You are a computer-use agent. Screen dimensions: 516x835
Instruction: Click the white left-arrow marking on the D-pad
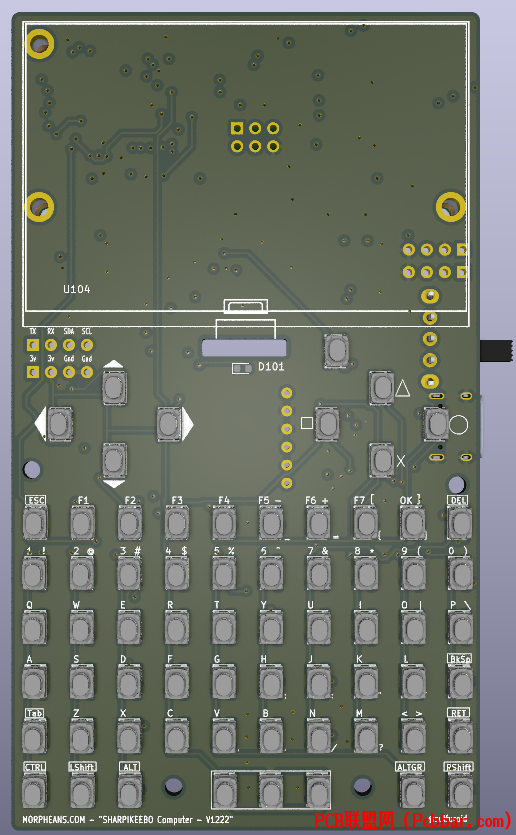[40, 424]
